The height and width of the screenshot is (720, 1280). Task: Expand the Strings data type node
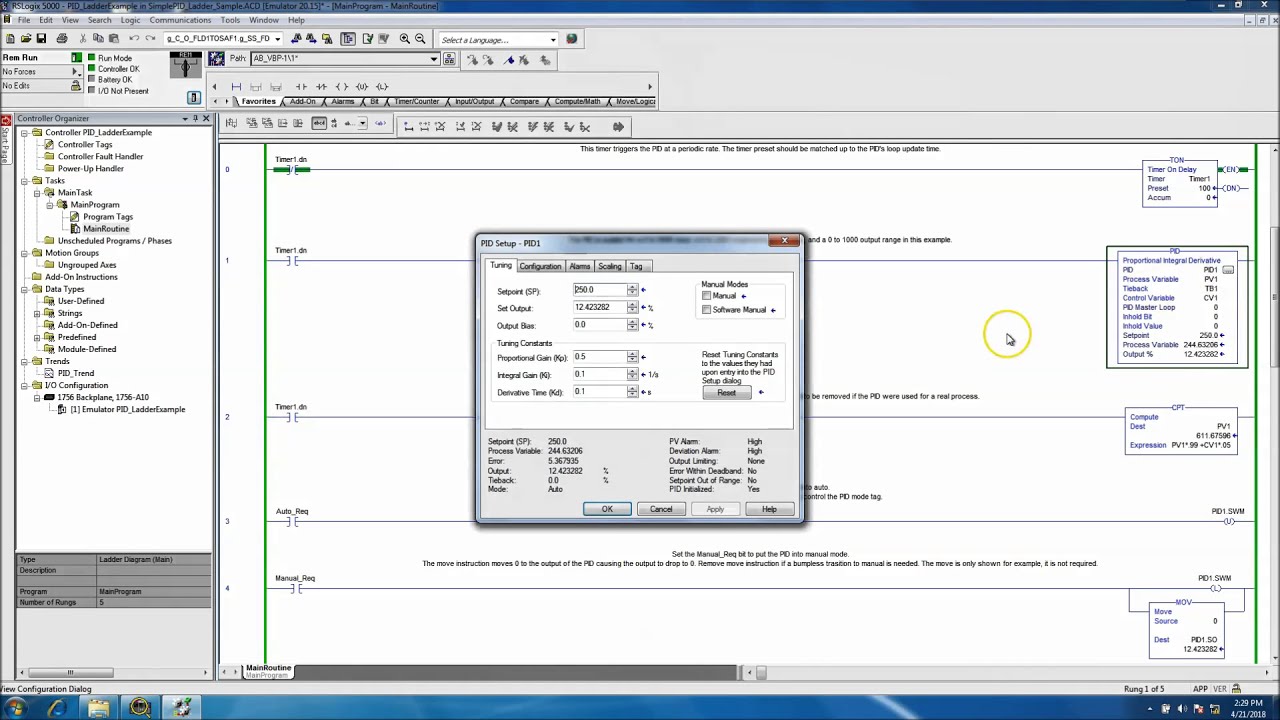click(37, 313)
